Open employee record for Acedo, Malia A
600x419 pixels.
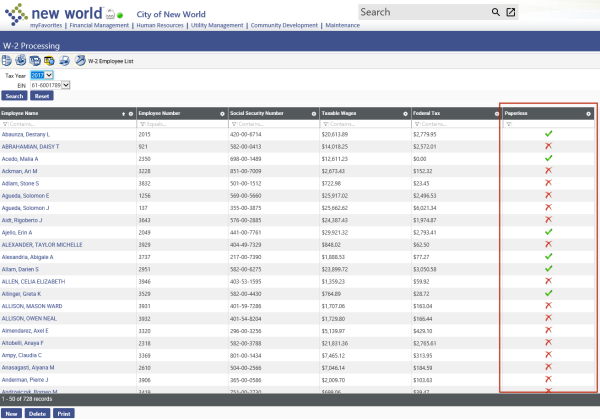pyautogui.click(x=21, y=159)
